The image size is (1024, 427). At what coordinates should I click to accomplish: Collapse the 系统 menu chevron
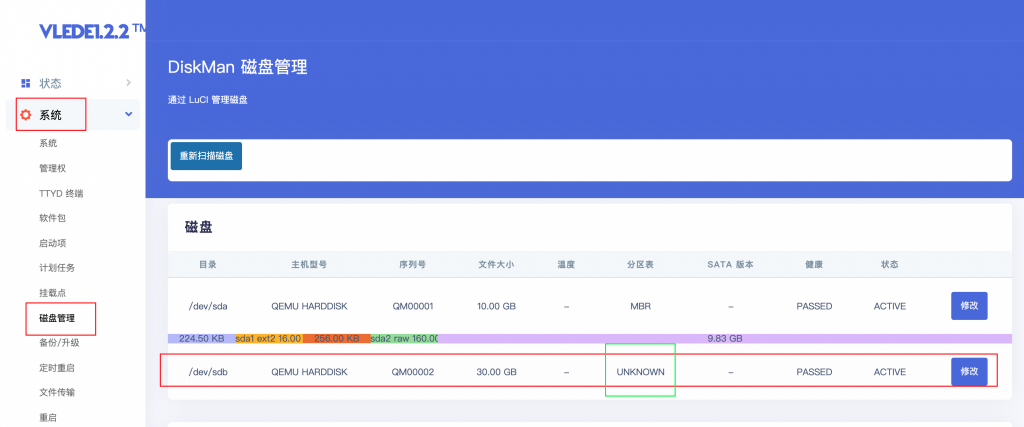128,114
